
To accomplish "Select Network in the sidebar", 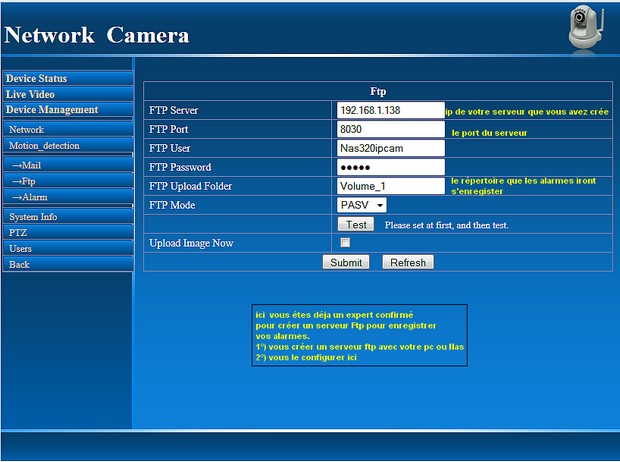I will click(x=67, y=130).
